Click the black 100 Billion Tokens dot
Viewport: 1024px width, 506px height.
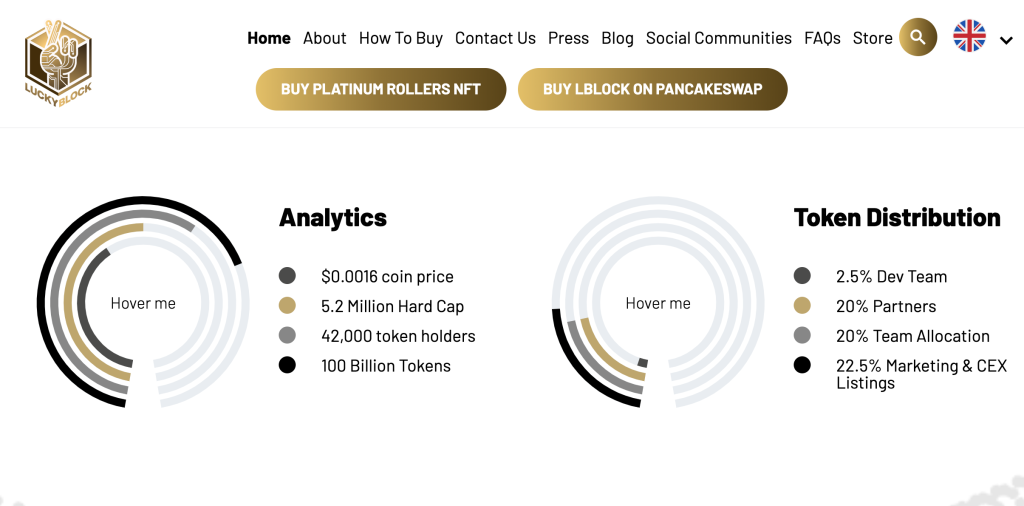pyautogui.click(x=287, y=366)
